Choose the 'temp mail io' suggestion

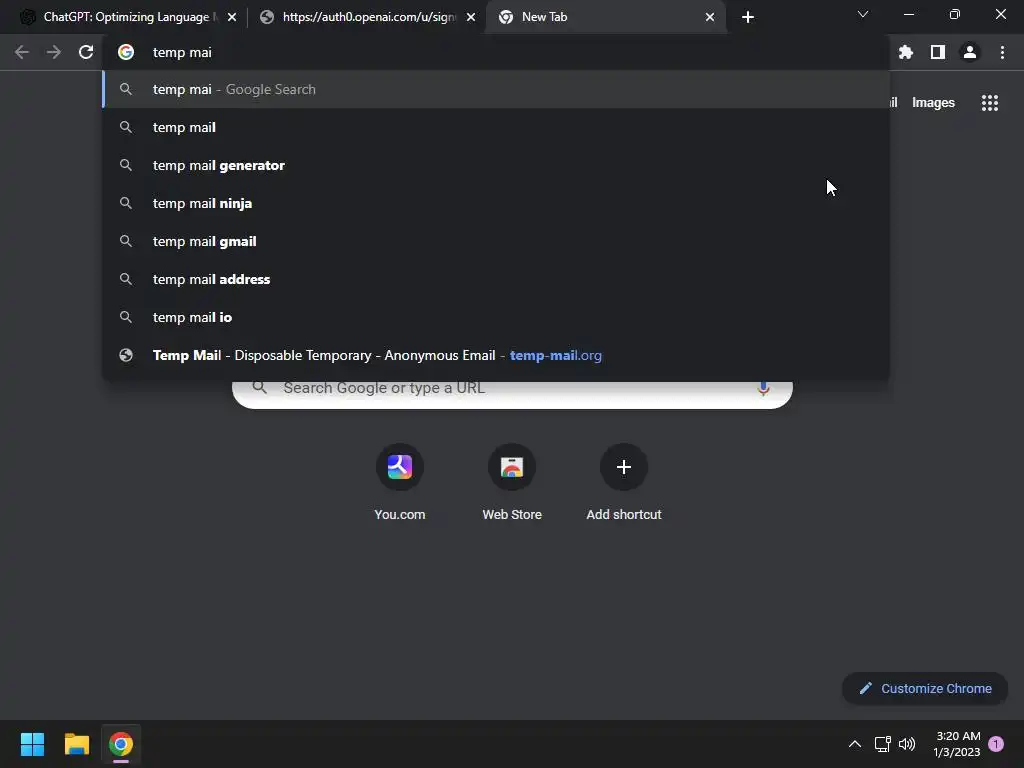coord(496,317)
